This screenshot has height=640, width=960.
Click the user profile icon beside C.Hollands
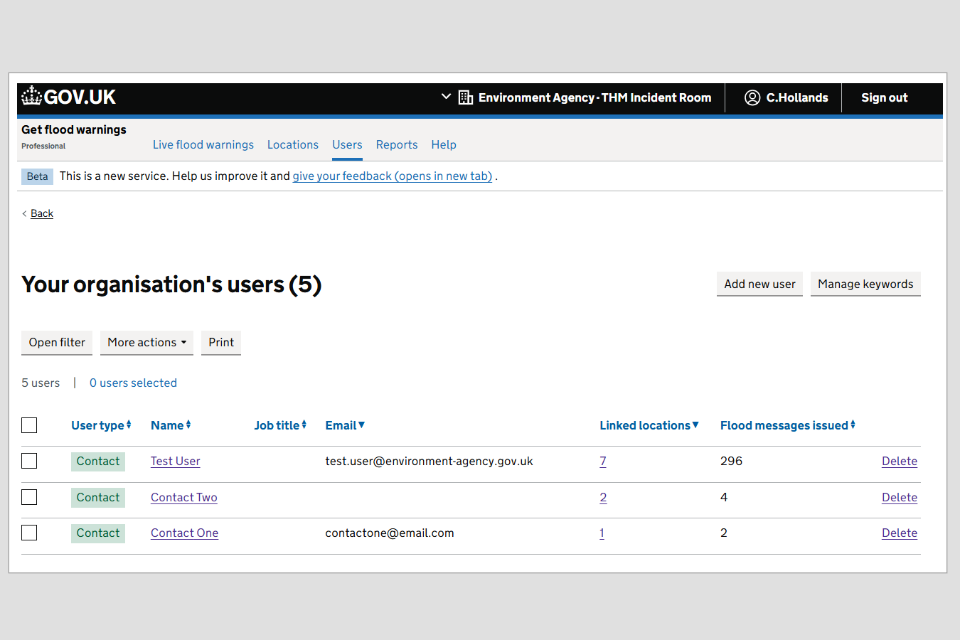point(752,98)
